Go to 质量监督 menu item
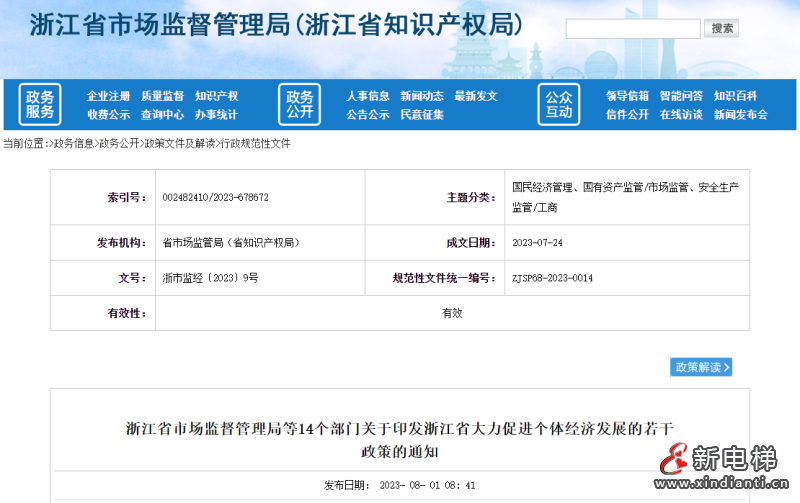The image size is (800, 503). pyautogui.click(x=162, y=96)
